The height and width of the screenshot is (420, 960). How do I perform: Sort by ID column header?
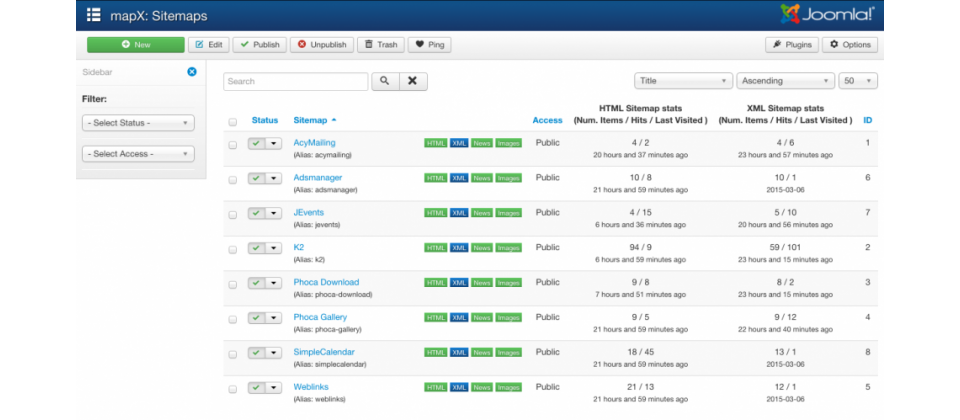click(868, 121)
